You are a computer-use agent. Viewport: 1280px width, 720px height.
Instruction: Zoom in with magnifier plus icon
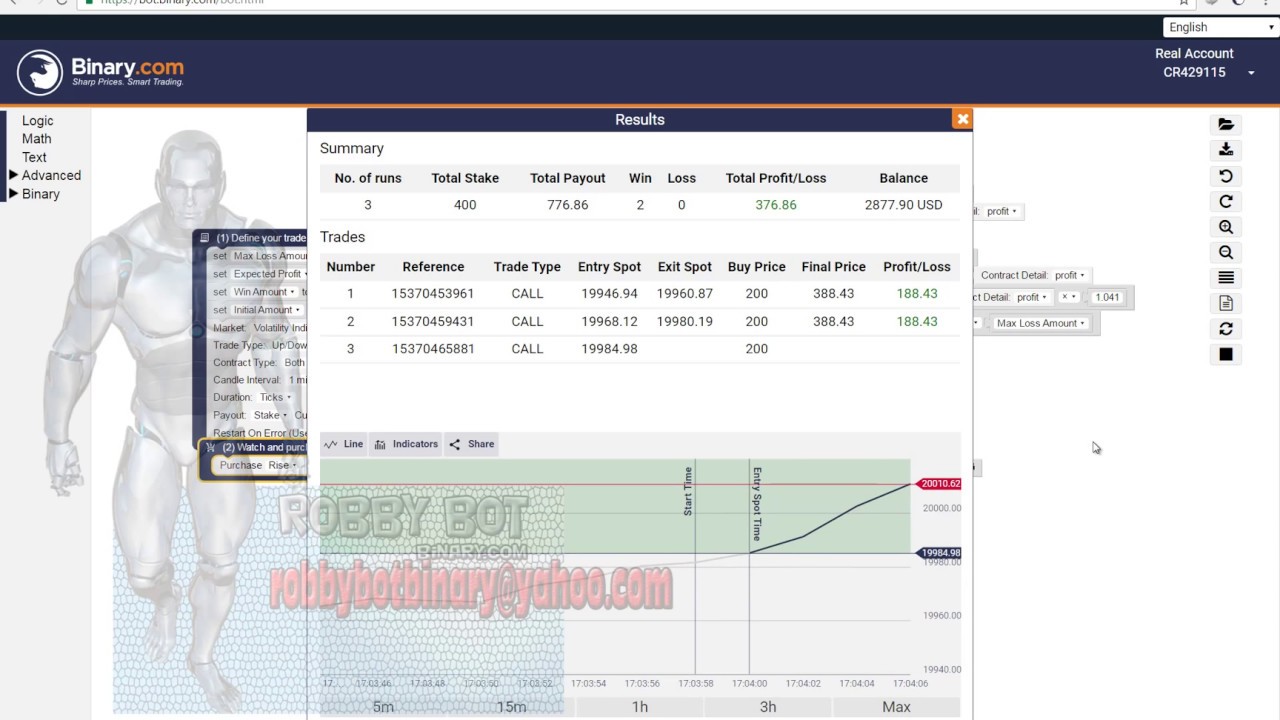1226,227
